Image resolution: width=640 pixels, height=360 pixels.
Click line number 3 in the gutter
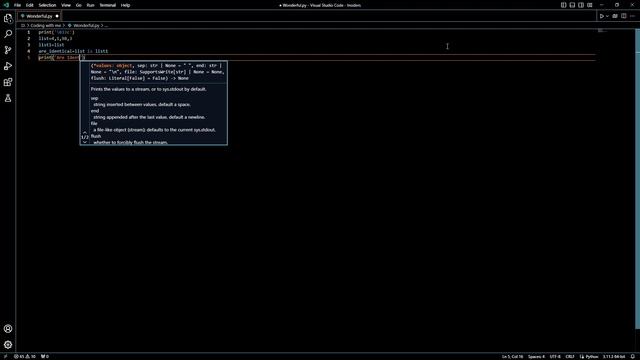tap(29, 45)
